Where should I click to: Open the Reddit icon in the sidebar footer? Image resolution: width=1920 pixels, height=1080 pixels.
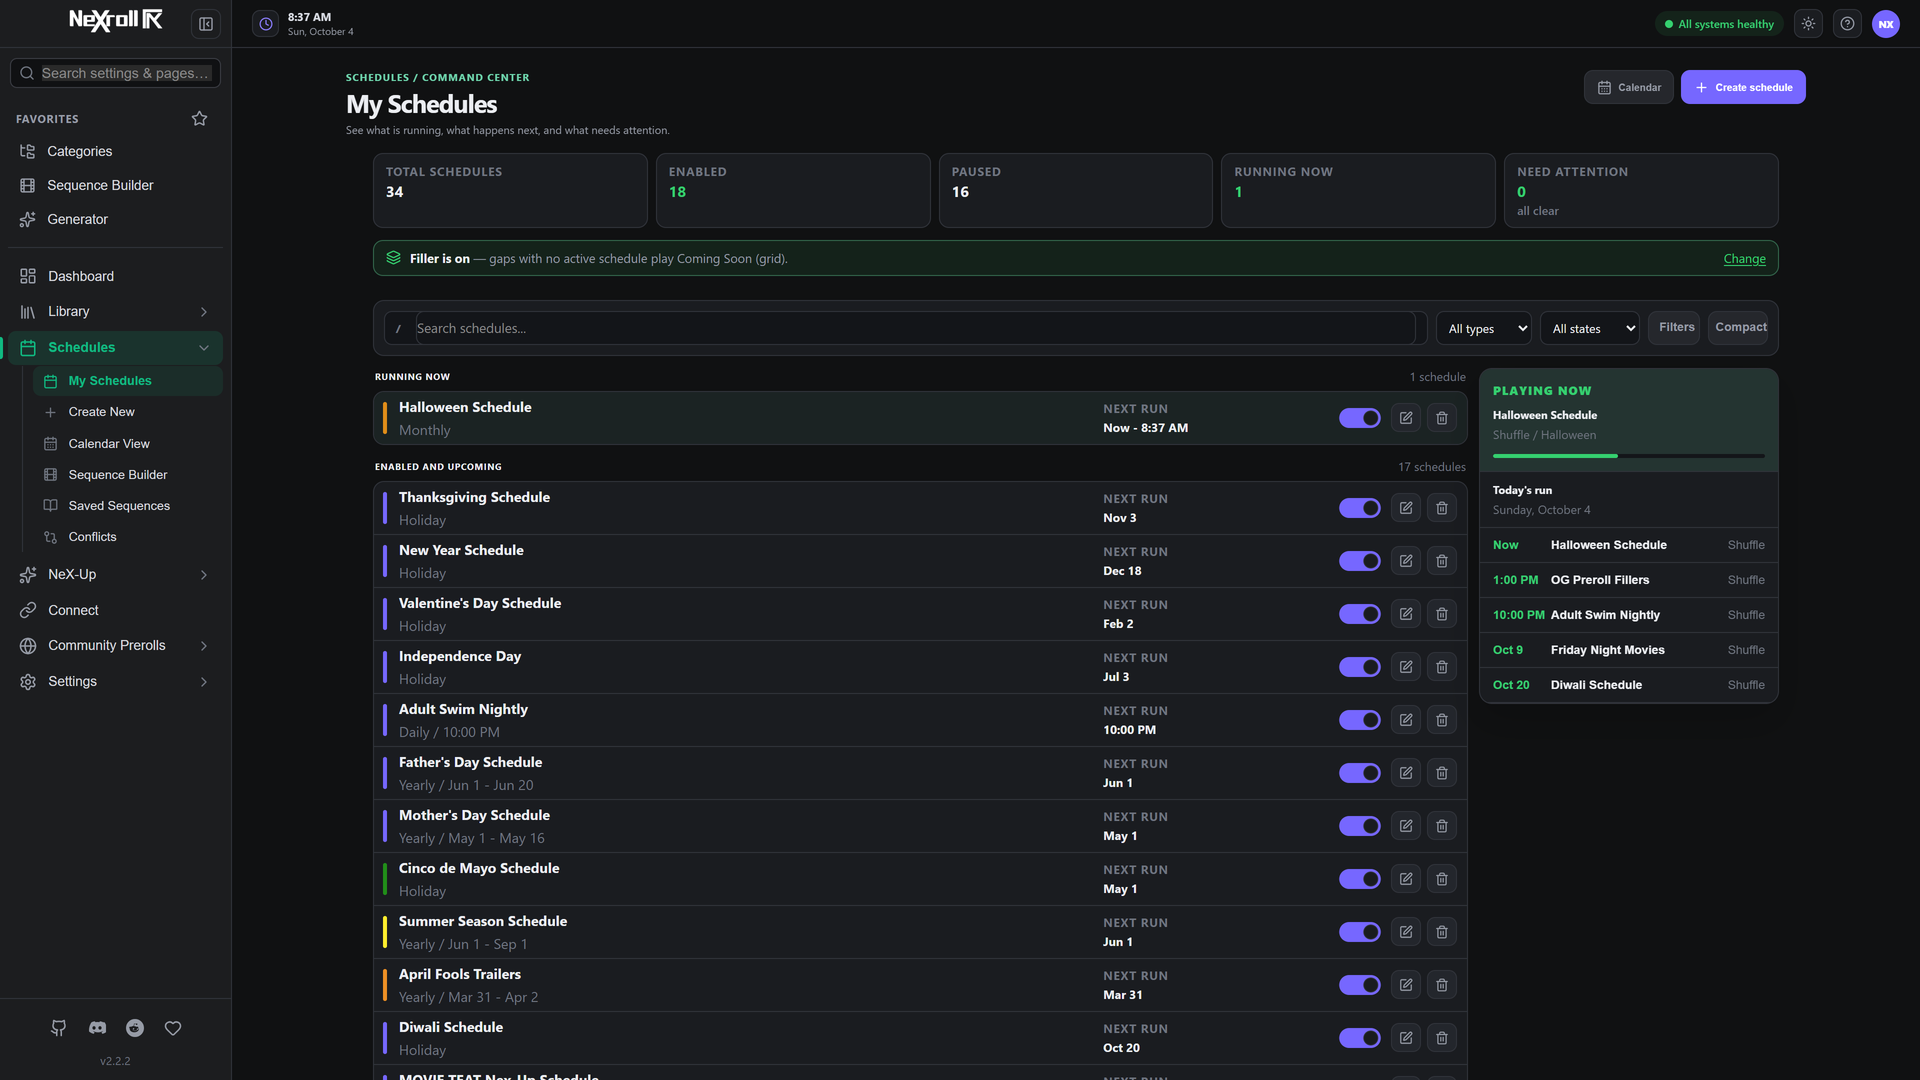pos(135,1028)
